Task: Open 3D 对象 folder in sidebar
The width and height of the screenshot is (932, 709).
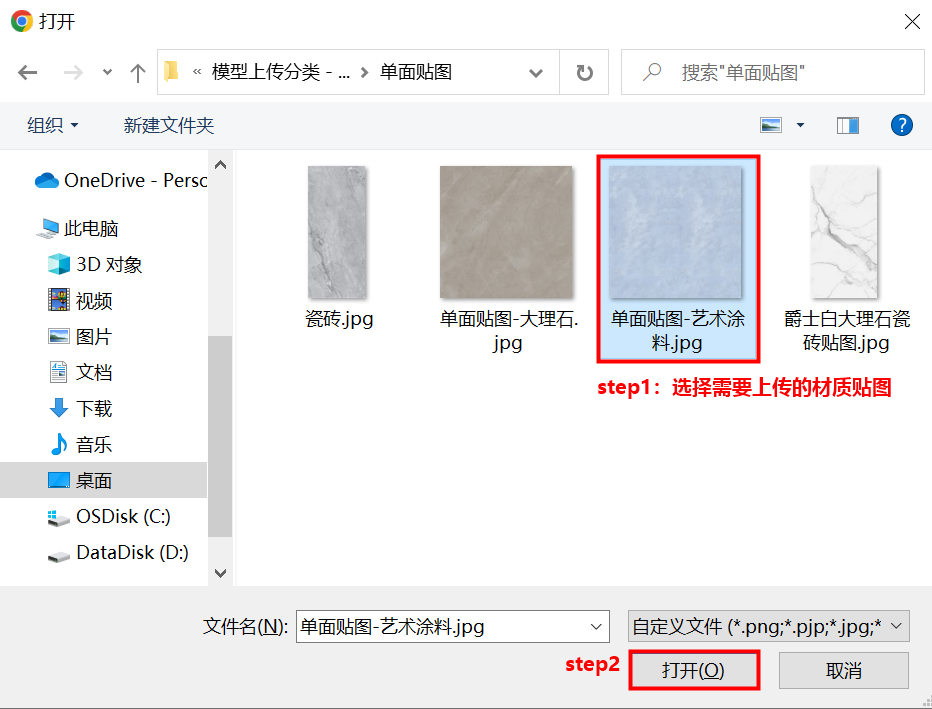Action: 95,264
